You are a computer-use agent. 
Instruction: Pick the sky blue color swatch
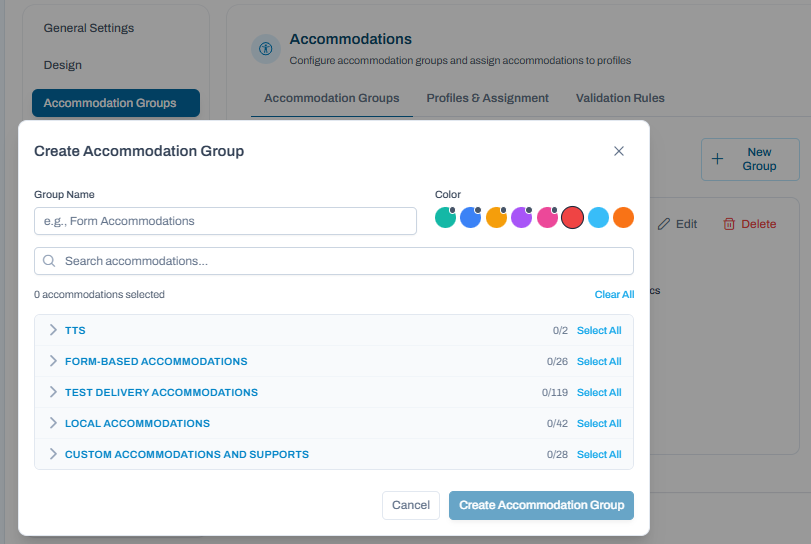(598, 217)
